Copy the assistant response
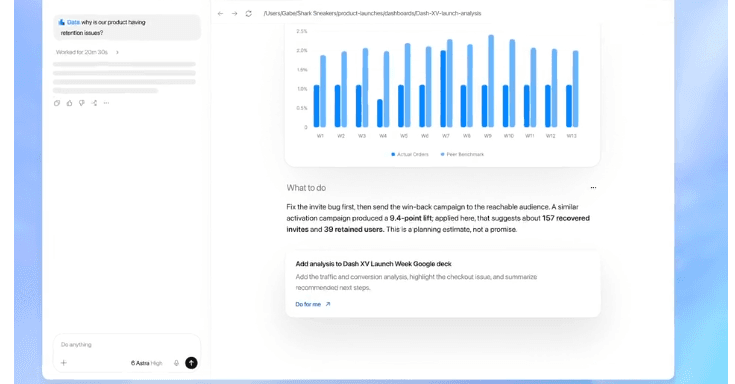This screenshot has height=384, width=735. [57, 103]
